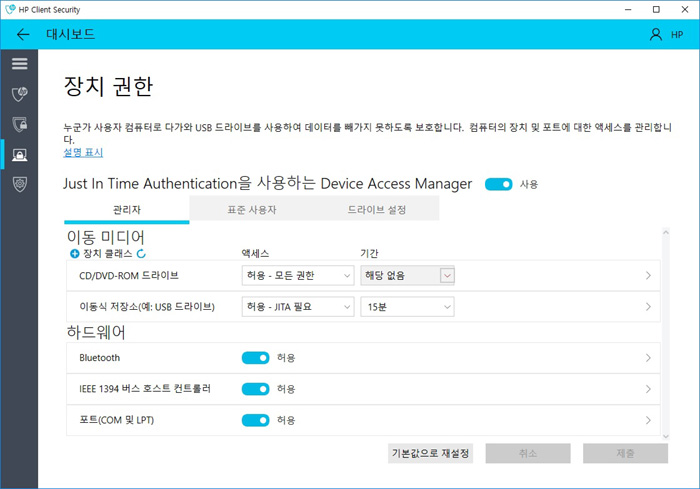Click the 기본값으로 재설정 button
Screen dimensions: 700x489
430,453
